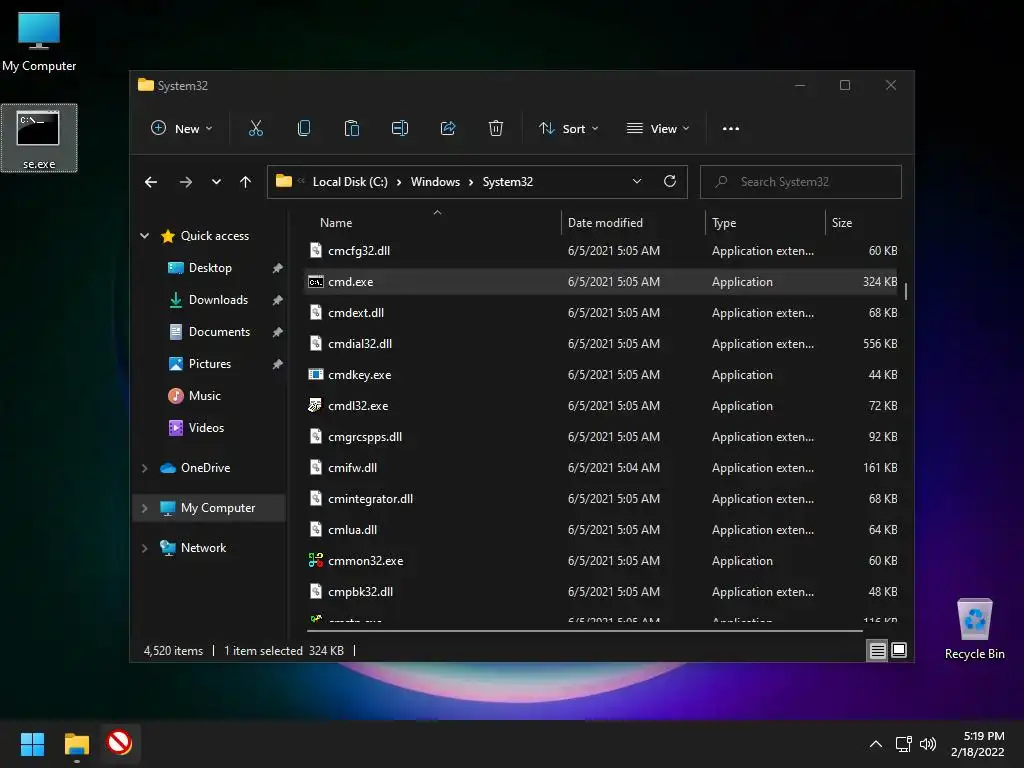Click the cmdkey.exe file icon

tap(315, 375)
